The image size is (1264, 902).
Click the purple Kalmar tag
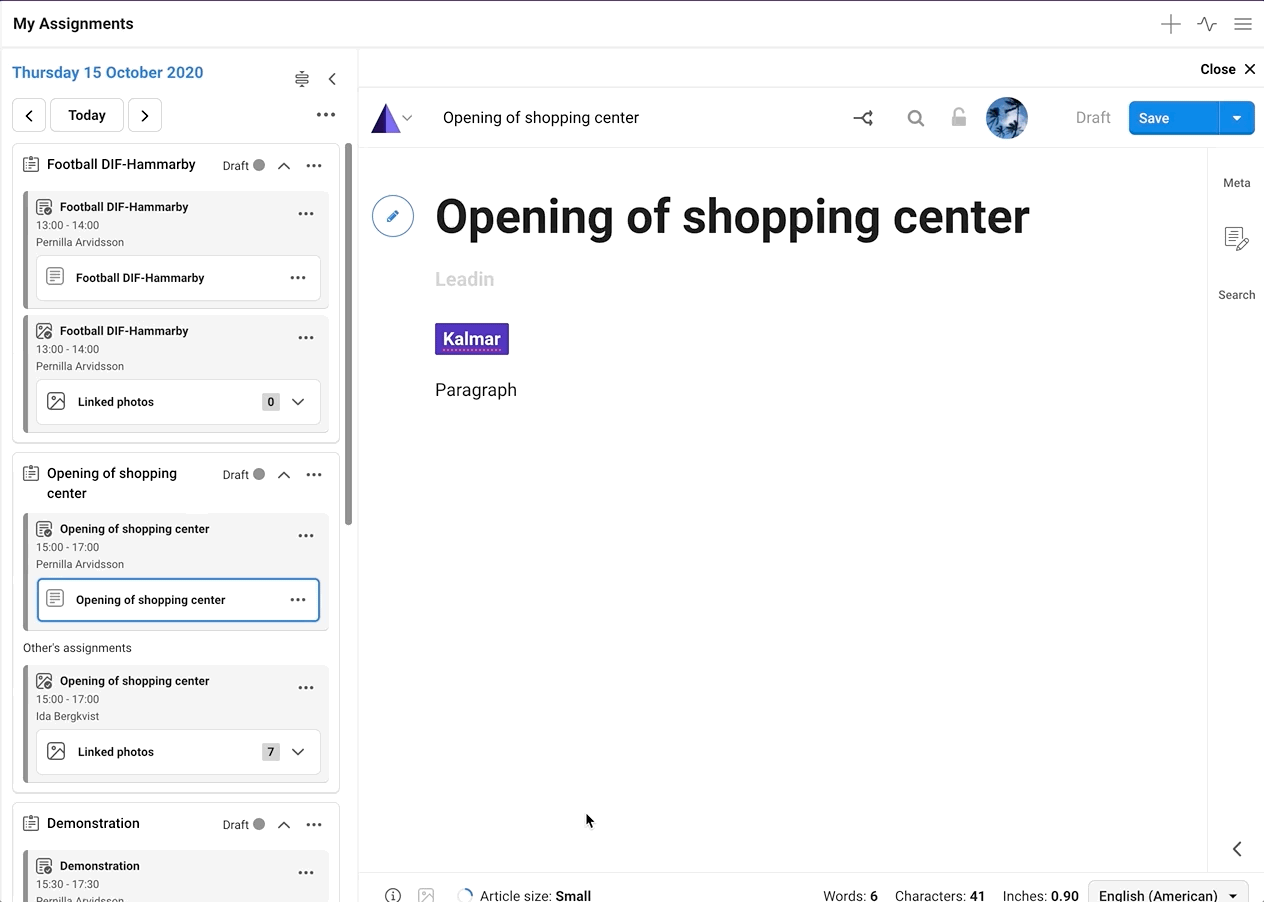(472, 339)
